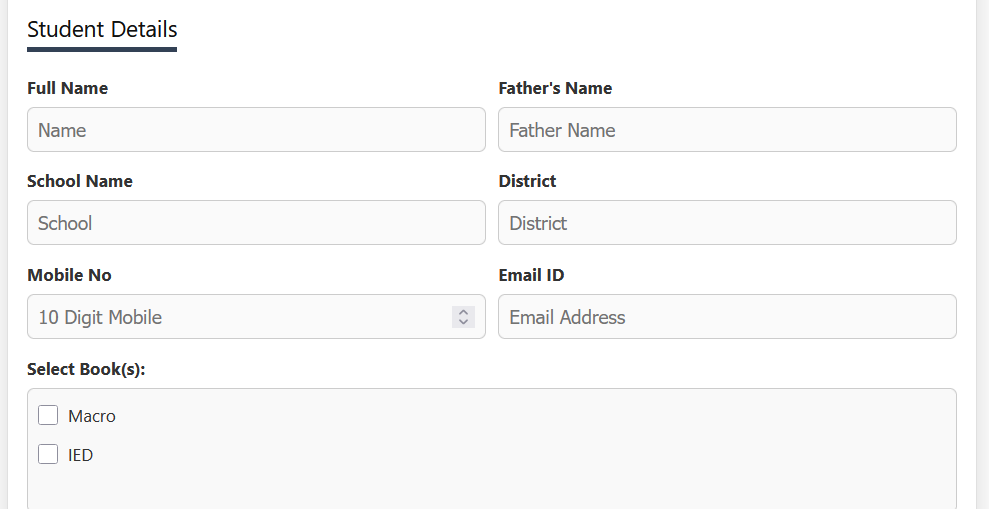Click into the District text field
The height and width of the screenshot is (509, 999).
tap(727, 223)
